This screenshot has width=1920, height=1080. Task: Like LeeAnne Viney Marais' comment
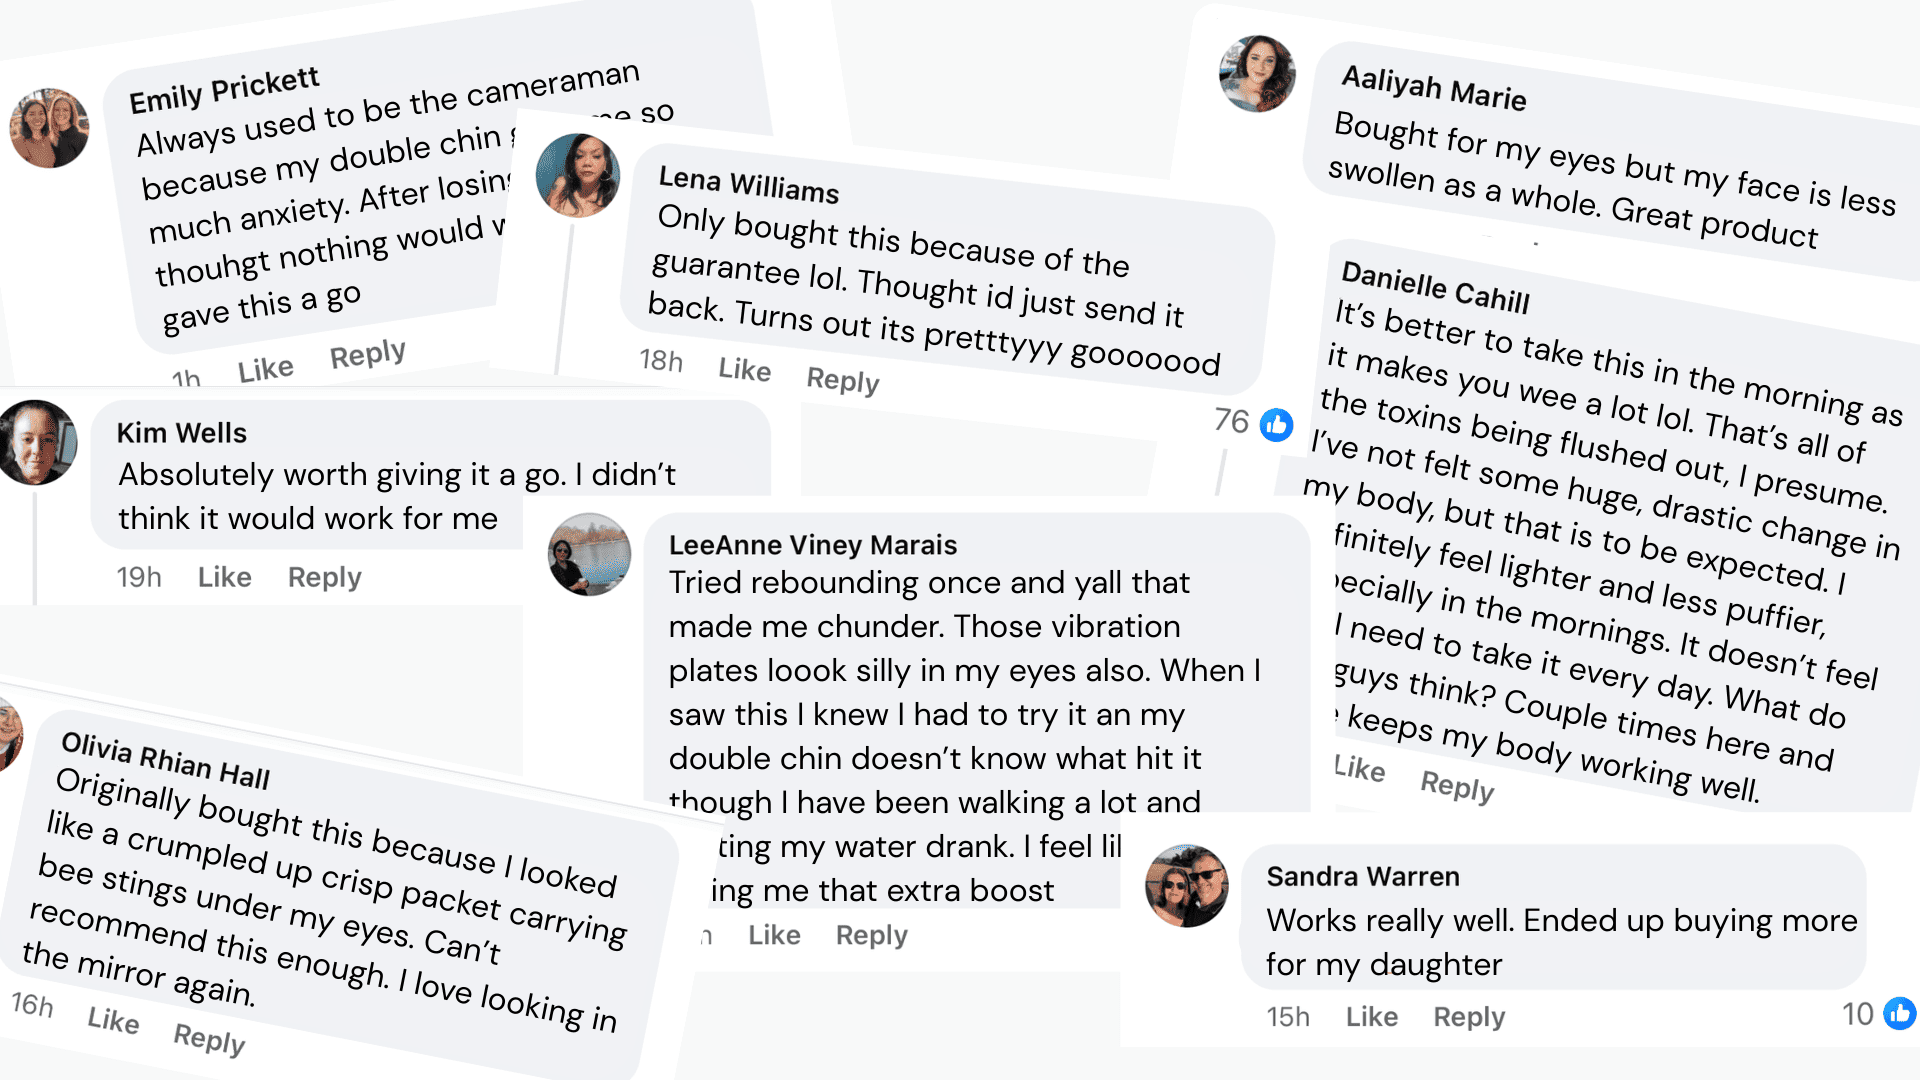(774, 935)
